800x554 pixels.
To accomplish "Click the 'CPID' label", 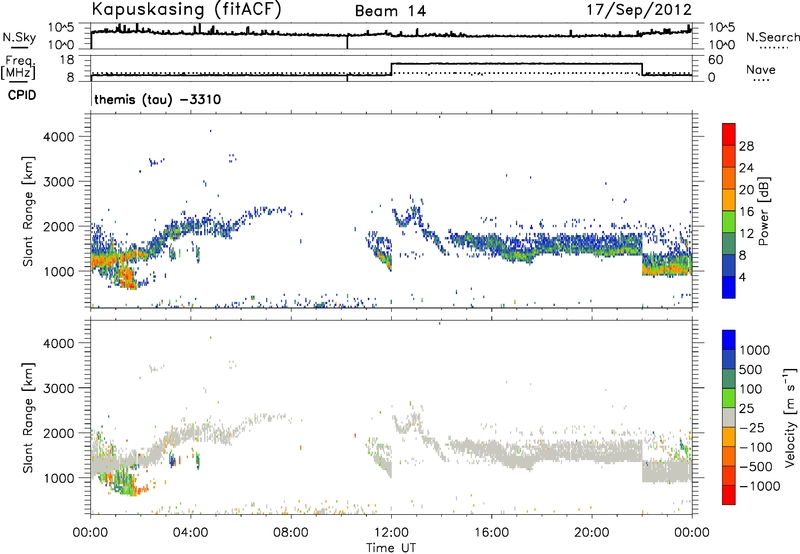I will (22, 95).
